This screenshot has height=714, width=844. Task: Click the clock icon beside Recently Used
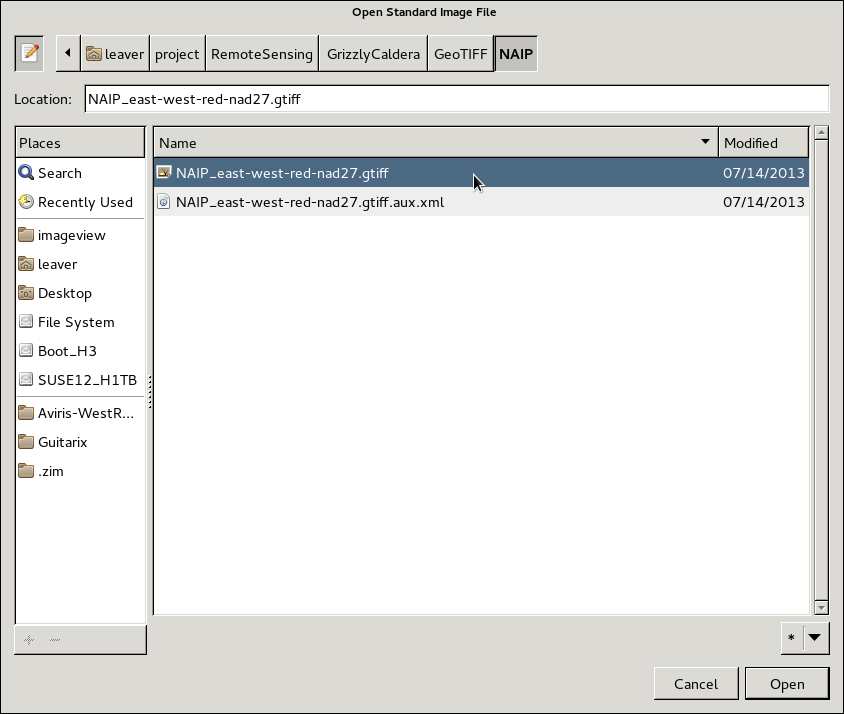point(26,201)
